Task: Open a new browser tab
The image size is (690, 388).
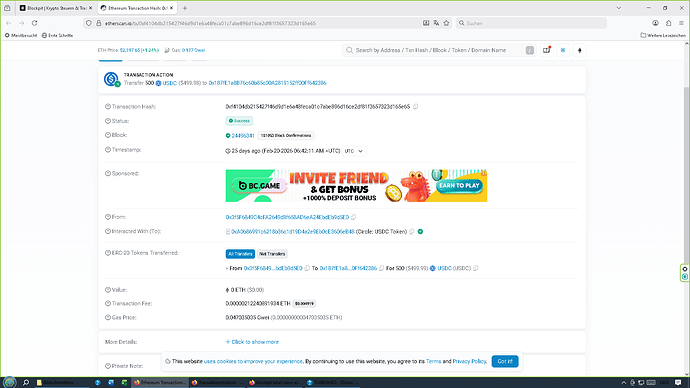Action: [185, 8]
